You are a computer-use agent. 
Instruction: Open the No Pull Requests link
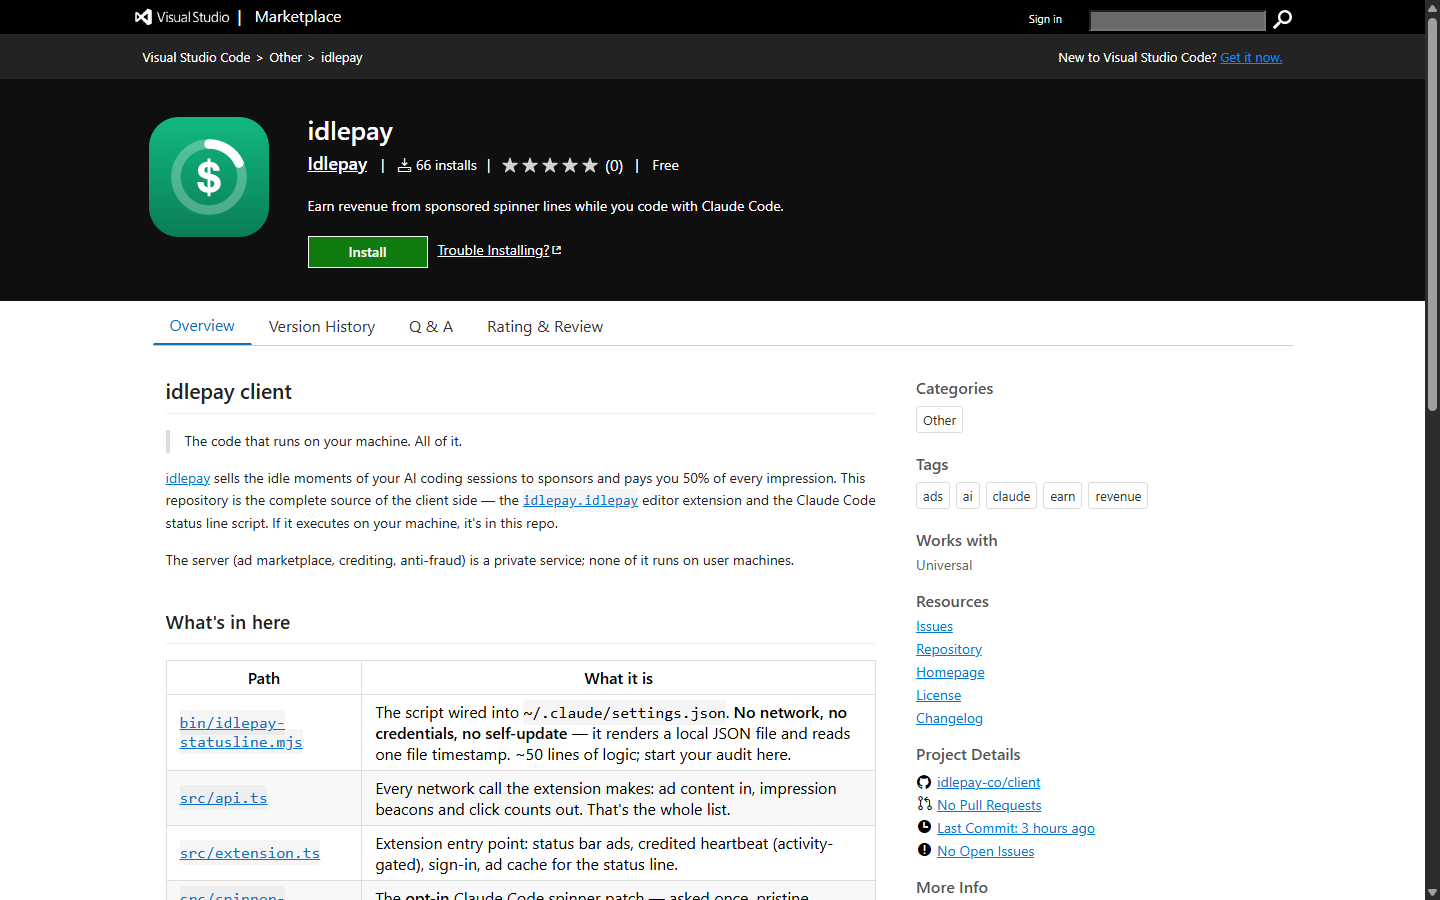(989, 806)
